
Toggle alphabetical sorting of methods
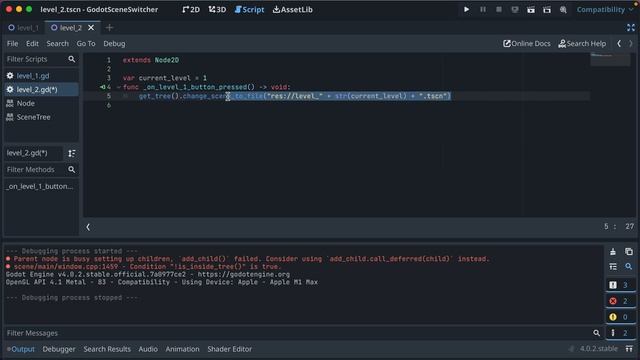tap(72, 153)
